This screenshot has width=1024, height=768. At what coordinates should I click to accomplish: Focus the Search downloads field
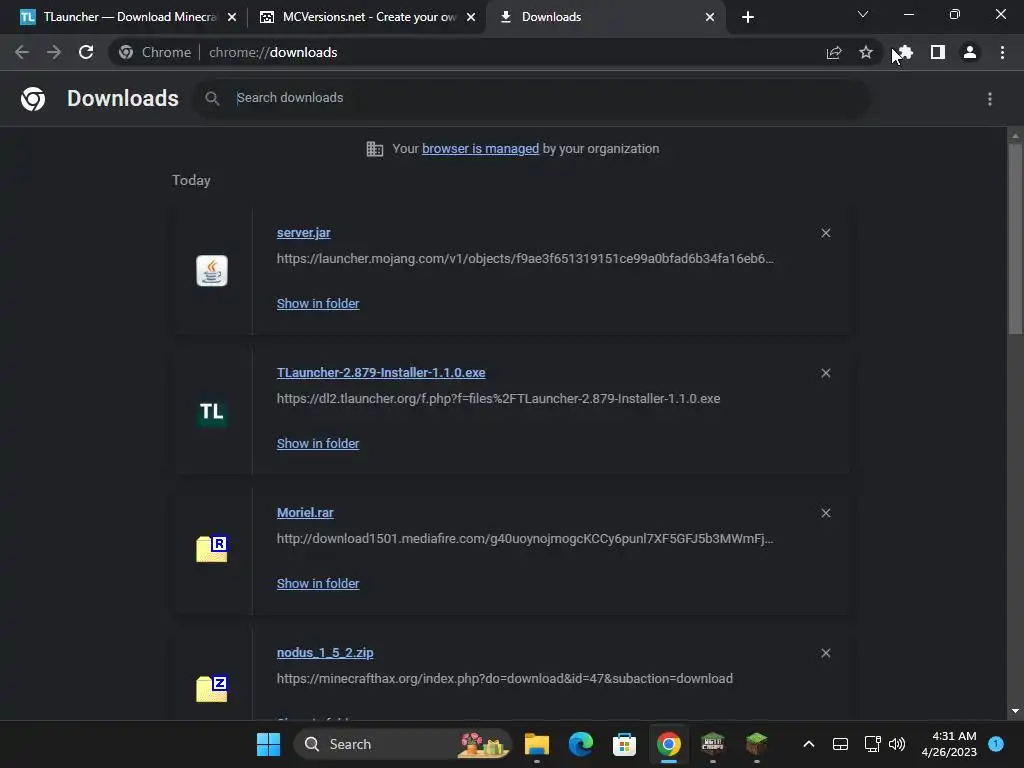[x=532, y=98]
